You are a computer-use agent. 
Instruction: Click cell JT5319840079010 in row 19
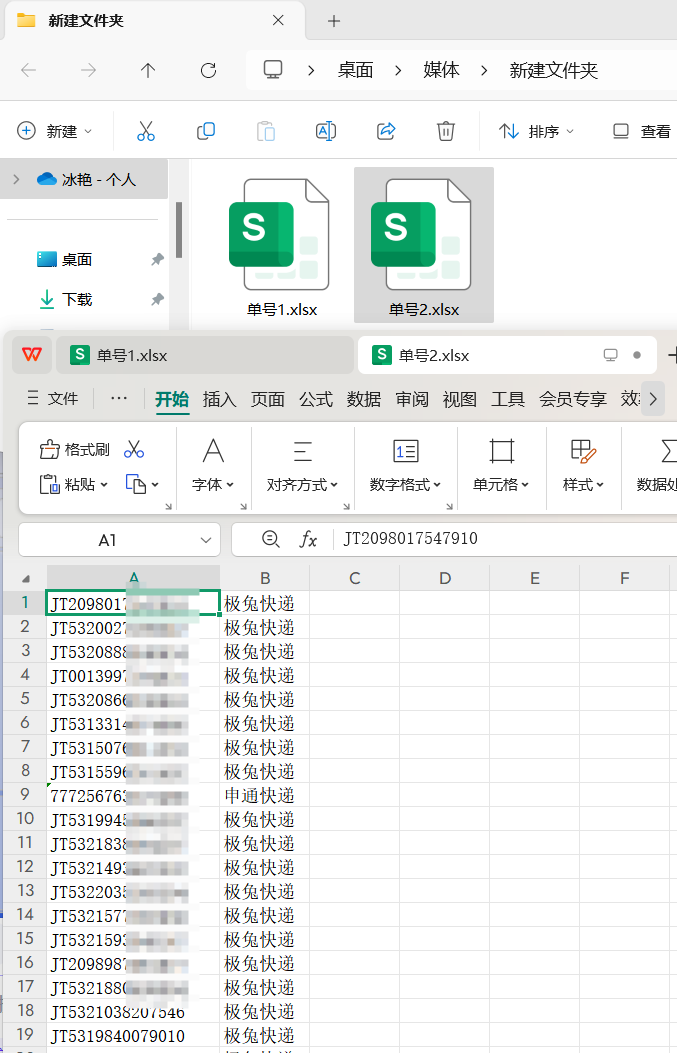coord(133,1036)
